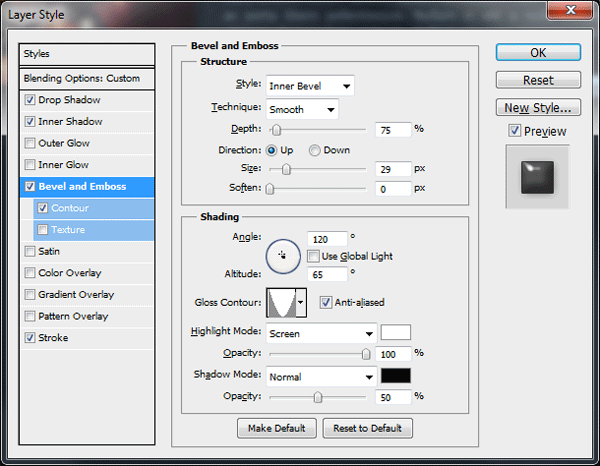Viewport: 600px width, 466px height.
Task: Click the Size value field showing 29
Action: click(x=393, y=169)
